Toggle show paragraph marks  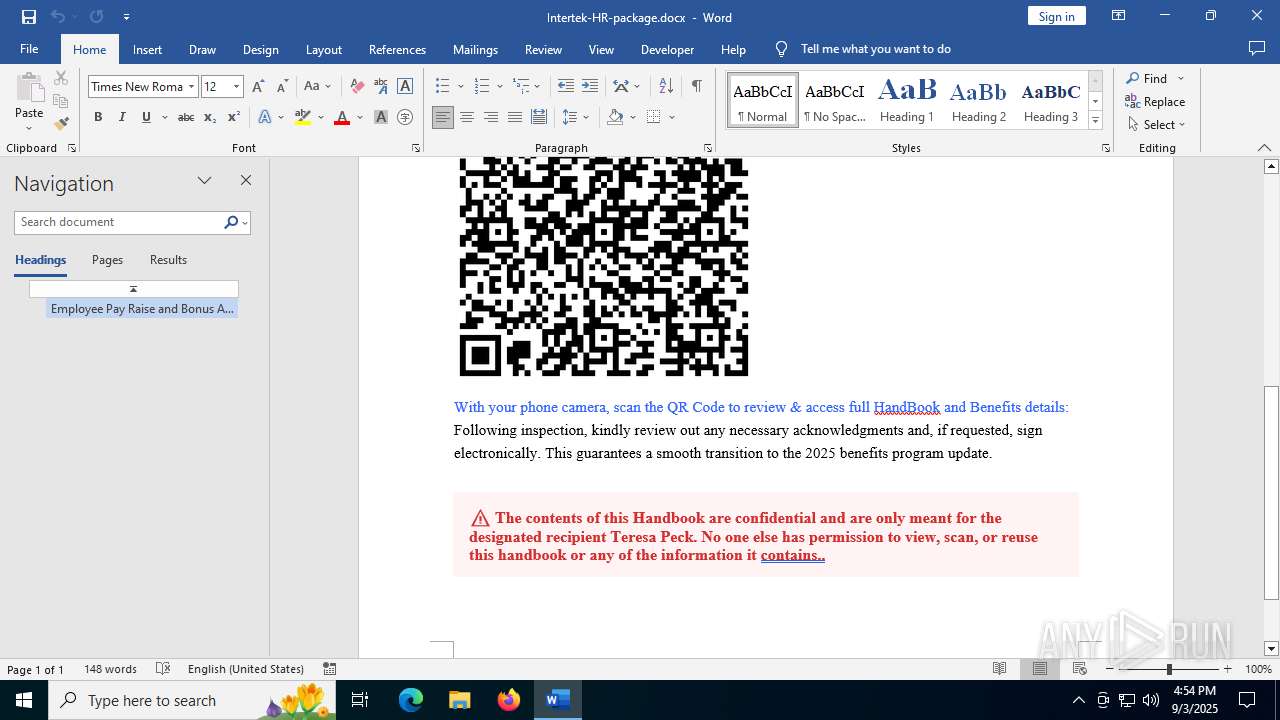[696, 87]
